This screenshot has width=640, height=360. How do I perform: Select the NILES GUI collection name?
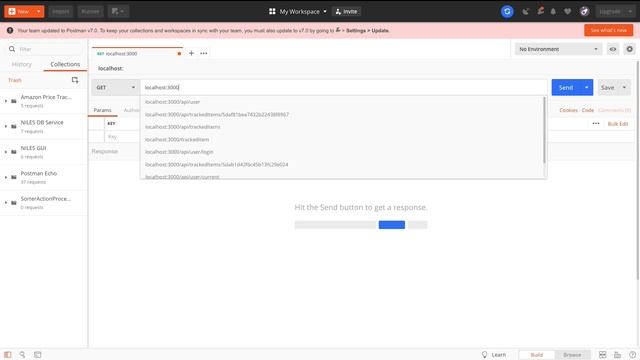pos(33,148)
